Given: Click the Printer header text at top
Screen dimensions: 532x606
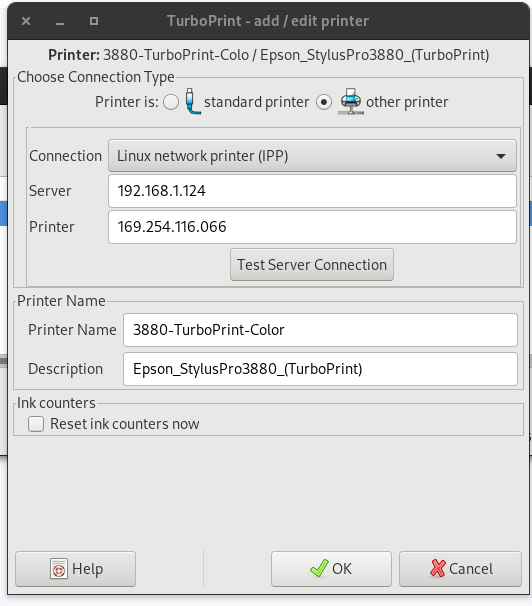Looking at the screenshot, I should pos(269,55).
